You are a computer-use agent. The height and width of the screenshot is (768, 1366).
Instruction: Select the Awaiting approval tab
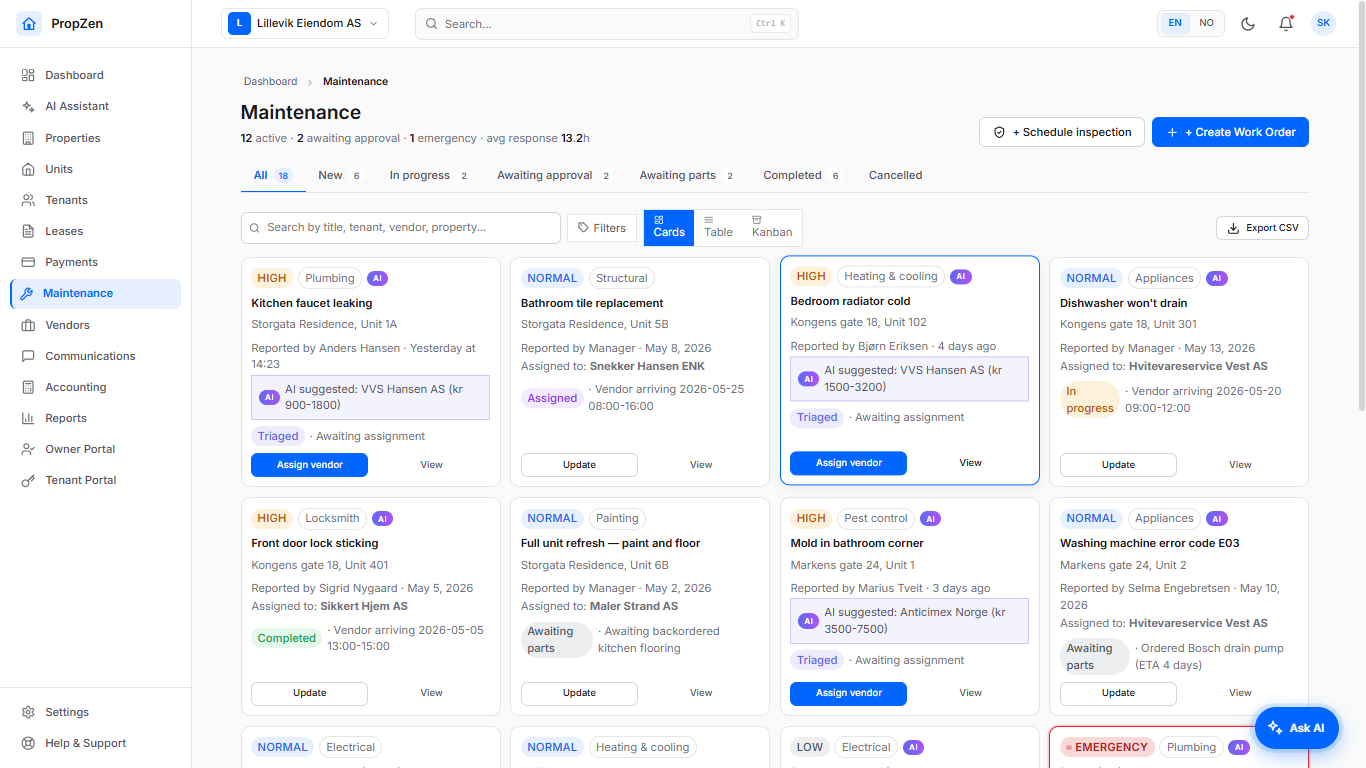point(554,175)
